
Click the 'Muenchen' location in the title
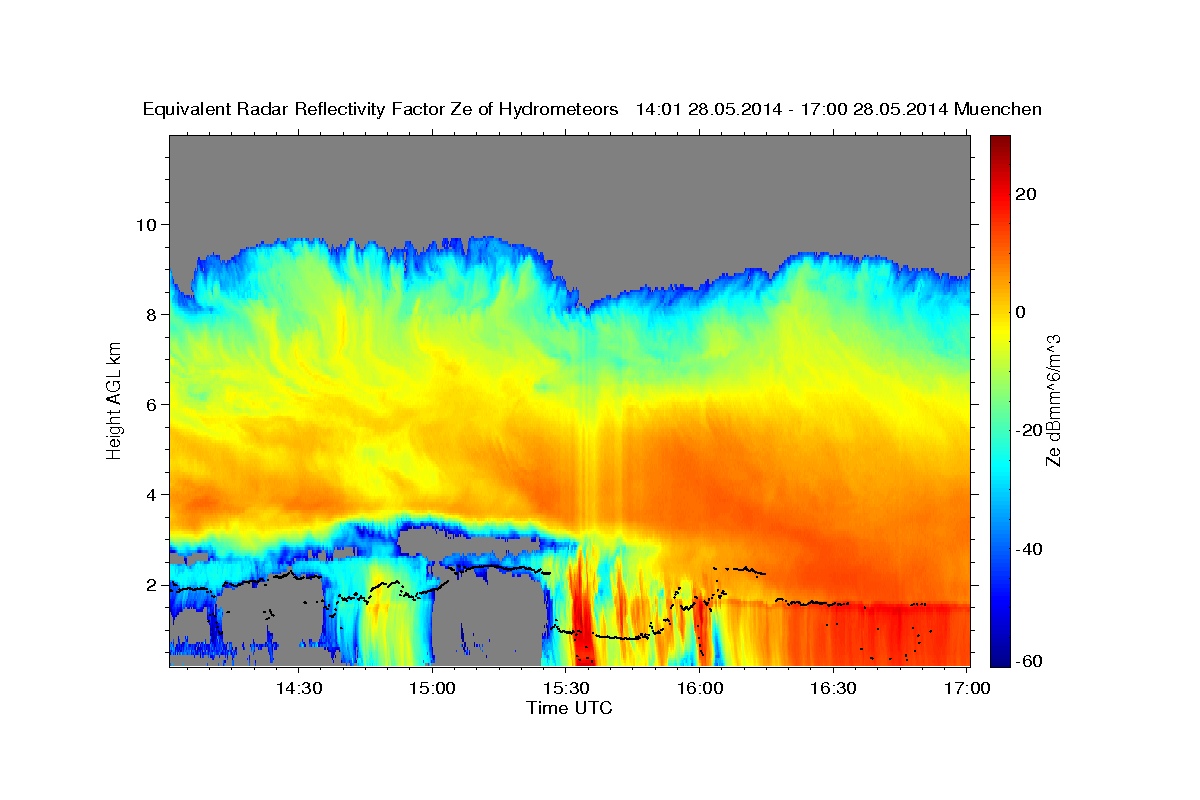click(x=999, y=109)
